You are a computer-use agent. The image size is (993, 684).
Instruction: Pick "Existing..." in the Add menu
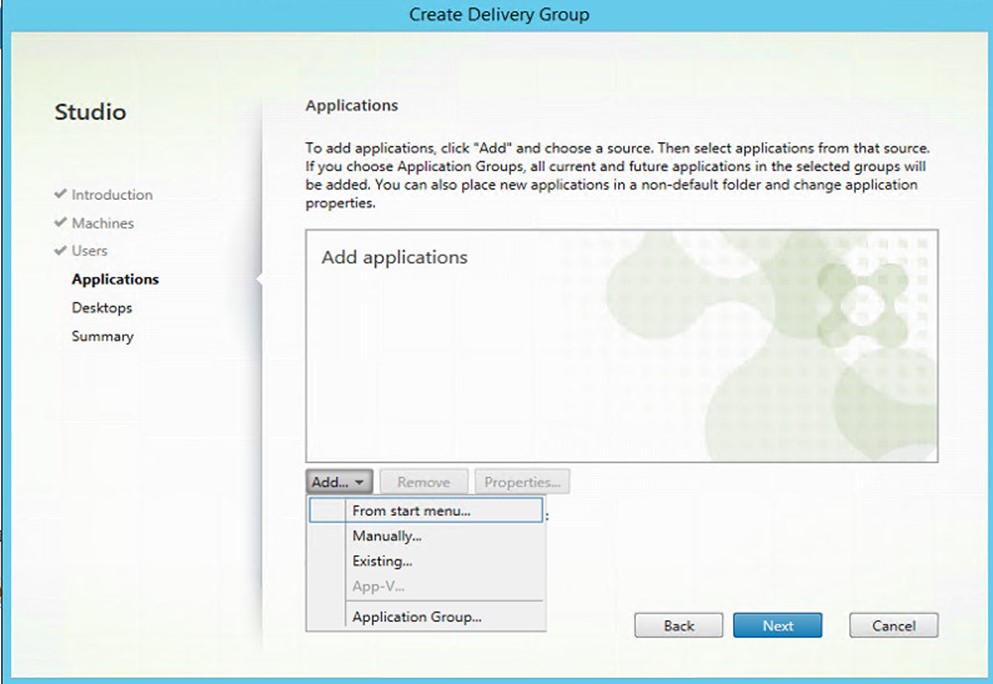click(382, 561)
